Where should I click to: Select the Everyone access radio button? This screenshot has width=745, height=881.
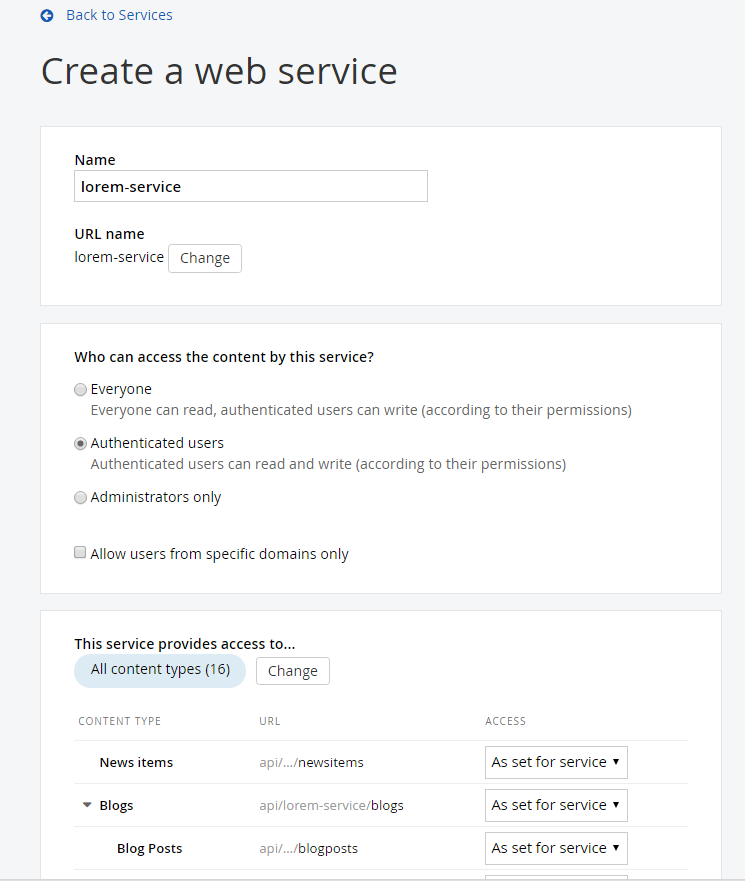coord(80,389)
